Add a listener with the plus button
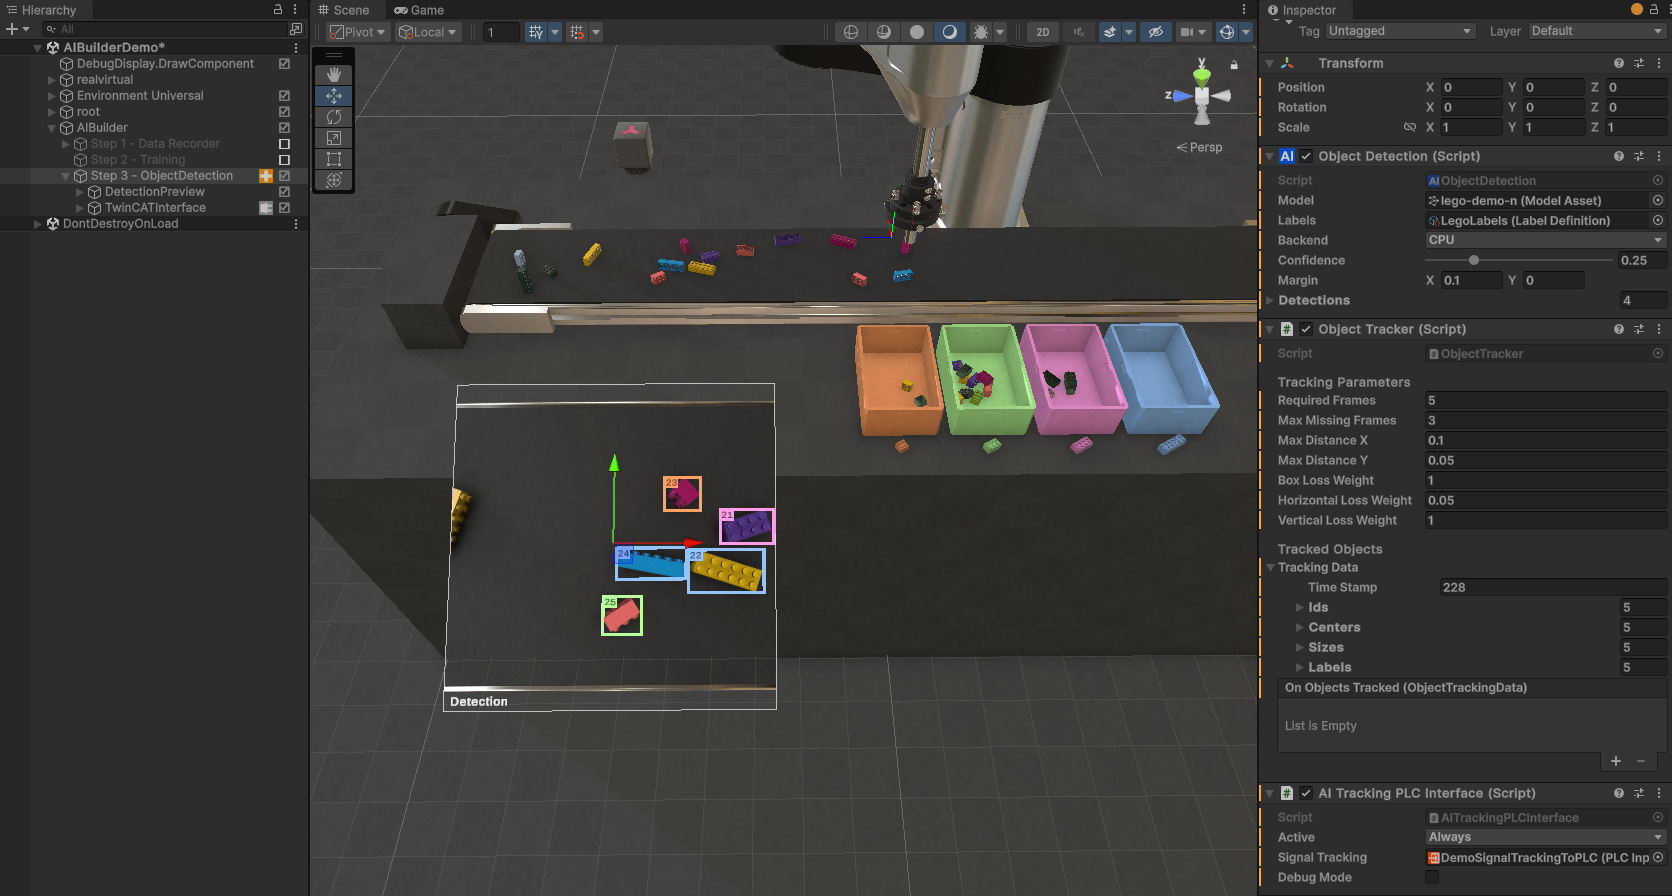 pyautogui.click(x=1616, y=761)
